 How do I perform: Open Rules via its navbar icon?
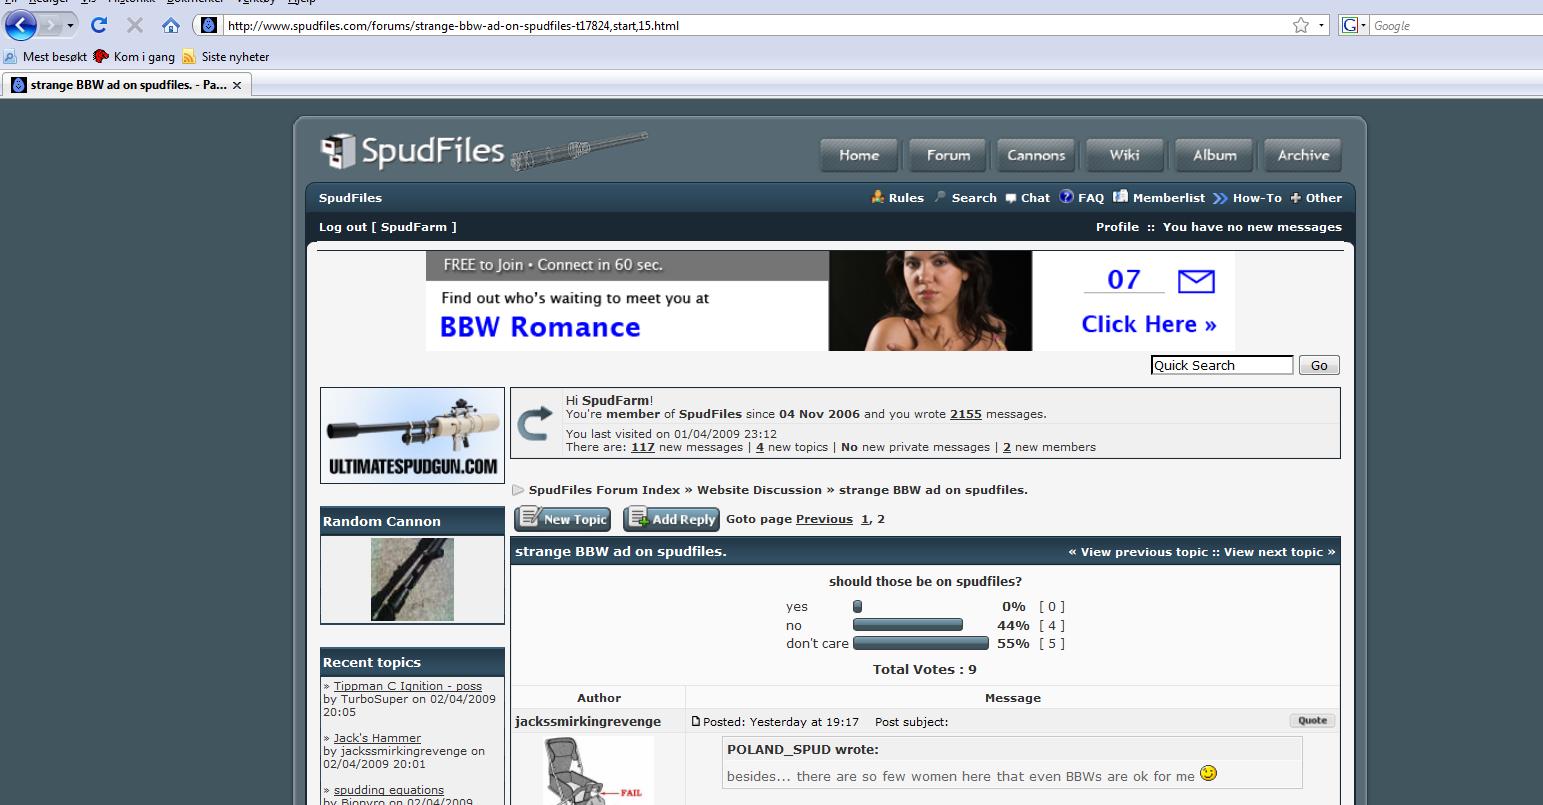point(877,197)
